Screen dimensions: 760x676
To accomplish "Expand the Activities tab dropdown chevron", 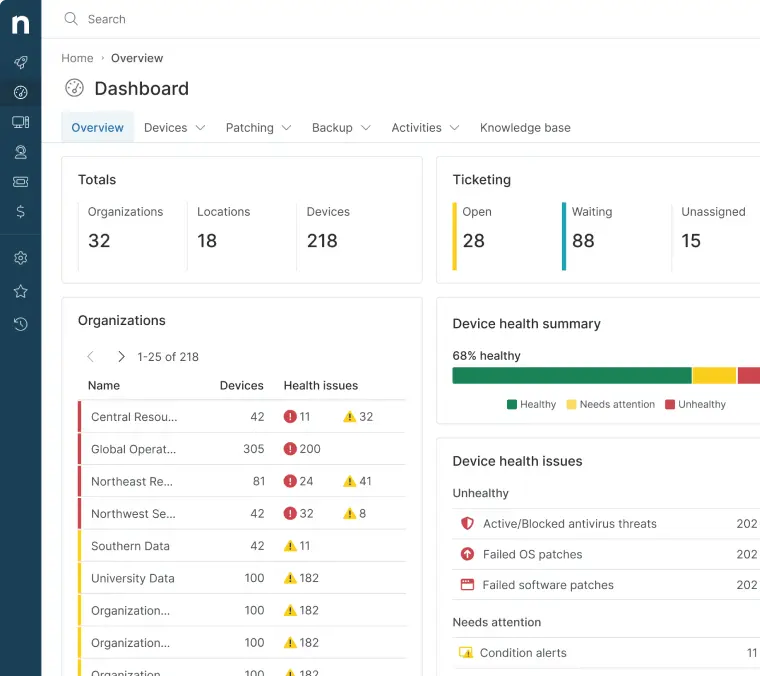I will point(454,127).
